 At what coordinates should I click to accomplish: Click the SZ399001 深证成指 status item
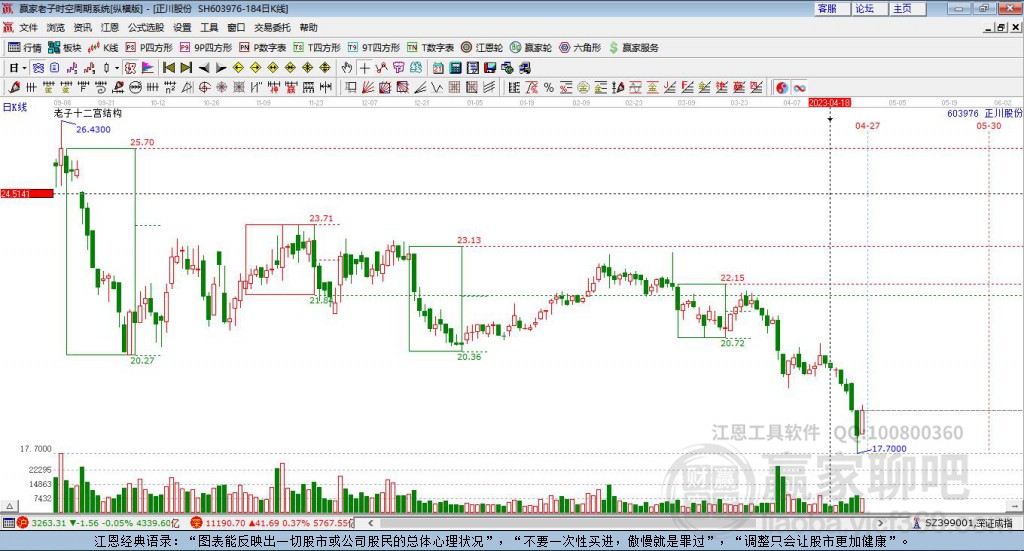point(964,523)
